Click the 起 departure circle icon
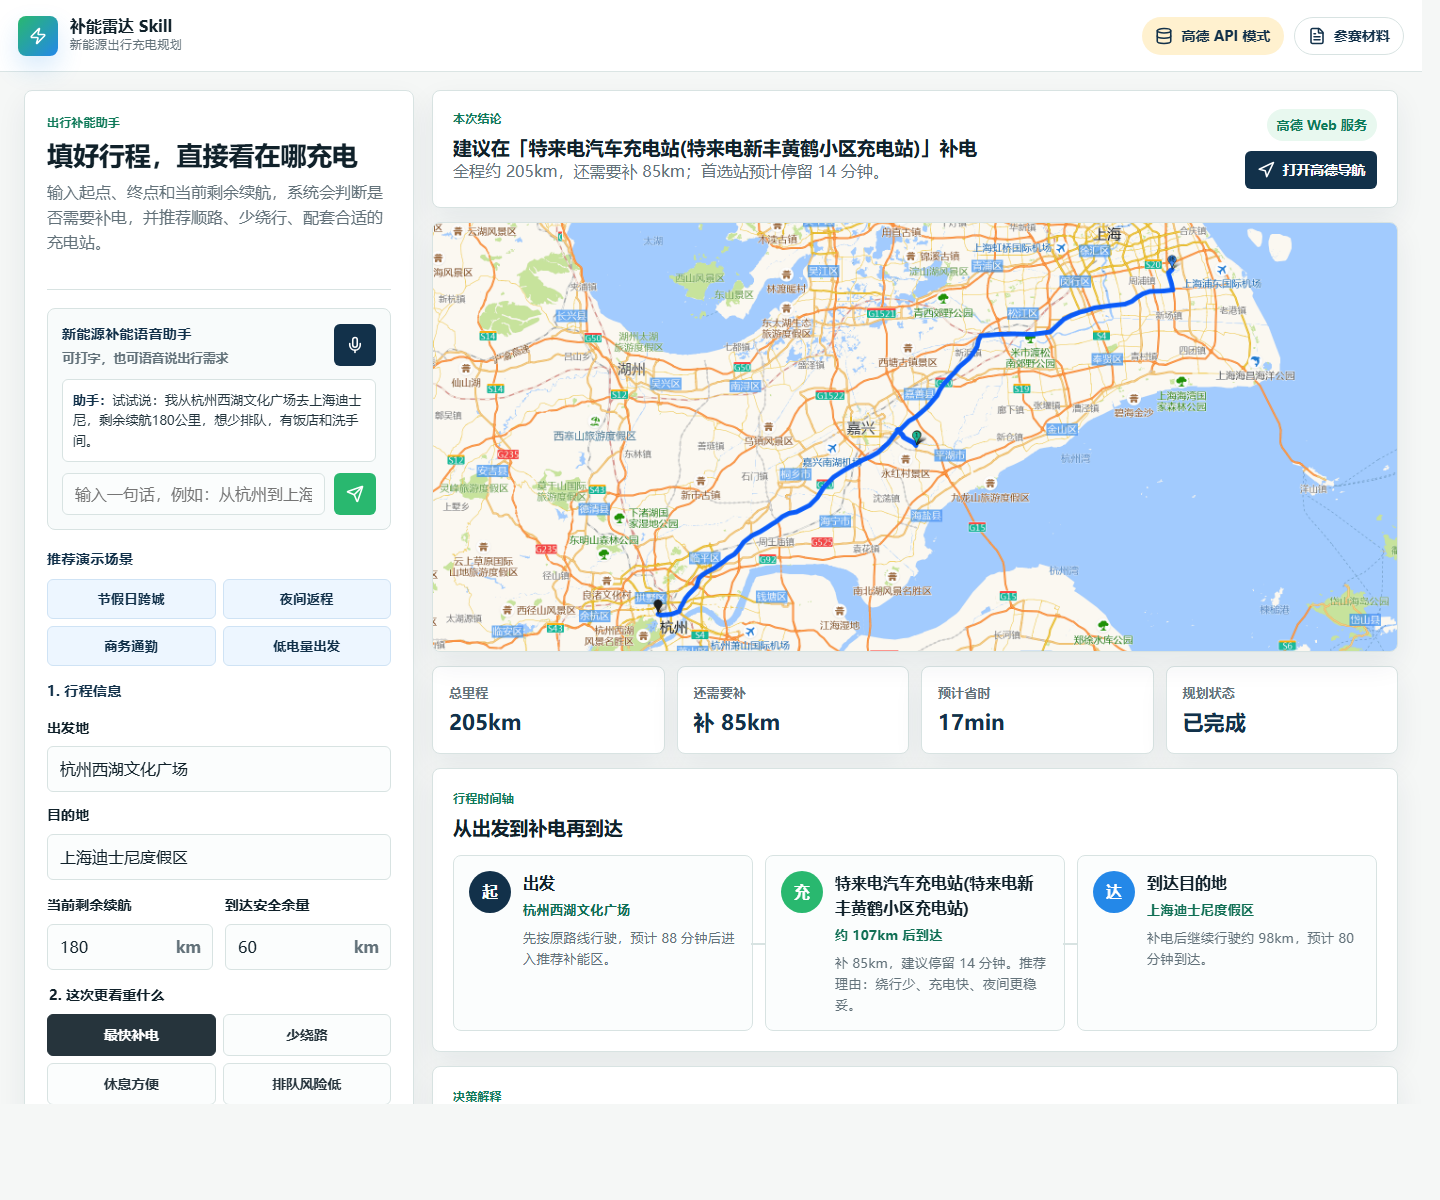Image resolution: width=1440 pixels, height=1200 pixels. [x=490, y=892]
